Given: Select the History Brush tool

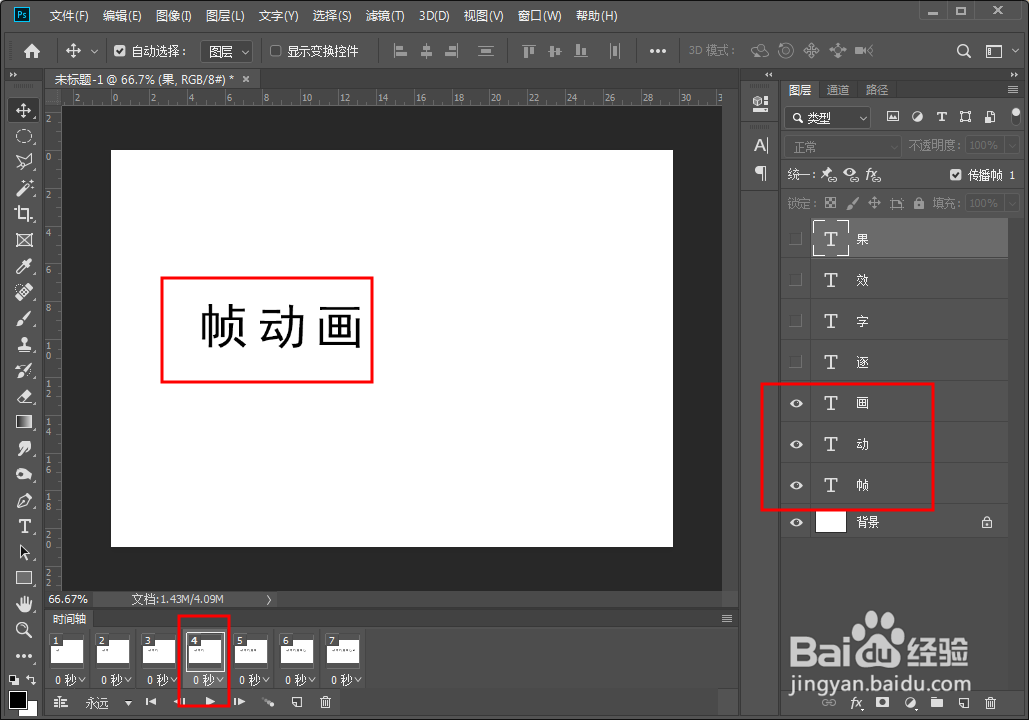Looking at the screenshot, I should pos(24,370).
